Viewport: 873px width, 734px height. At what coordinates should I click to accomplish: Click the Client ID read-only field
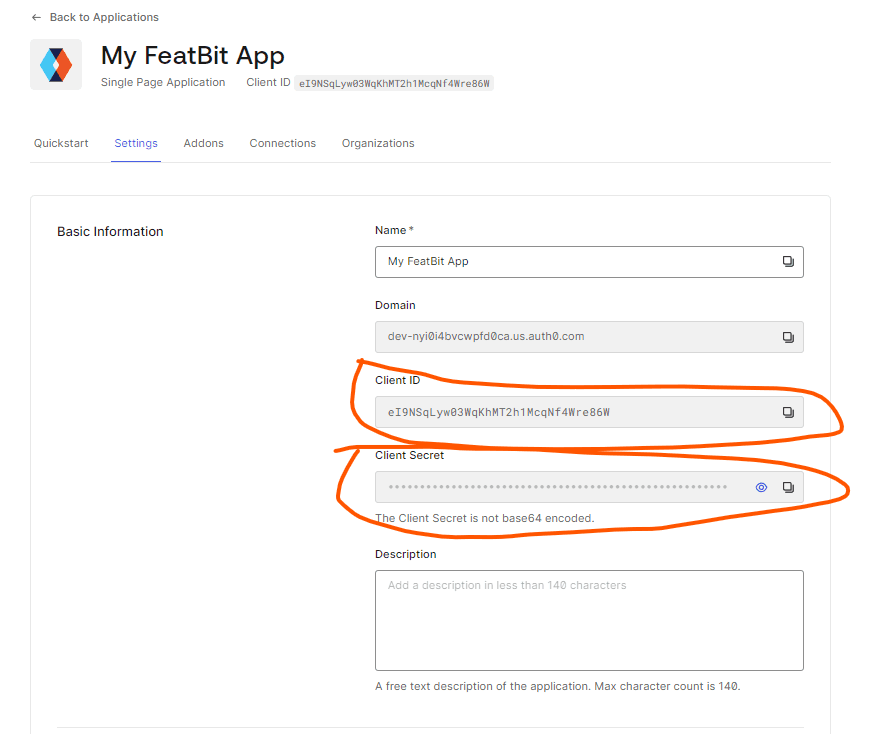(x=570, y=412)
